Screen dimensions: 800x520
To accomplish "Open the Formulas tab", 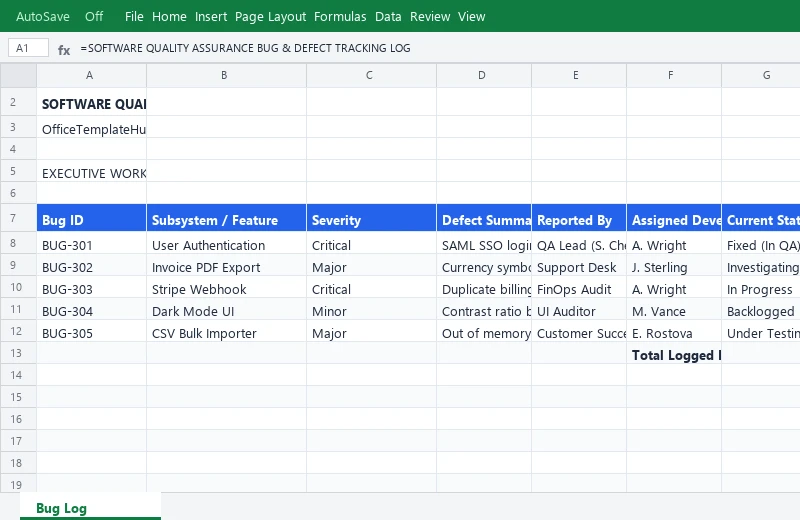I will click(340, 16).
